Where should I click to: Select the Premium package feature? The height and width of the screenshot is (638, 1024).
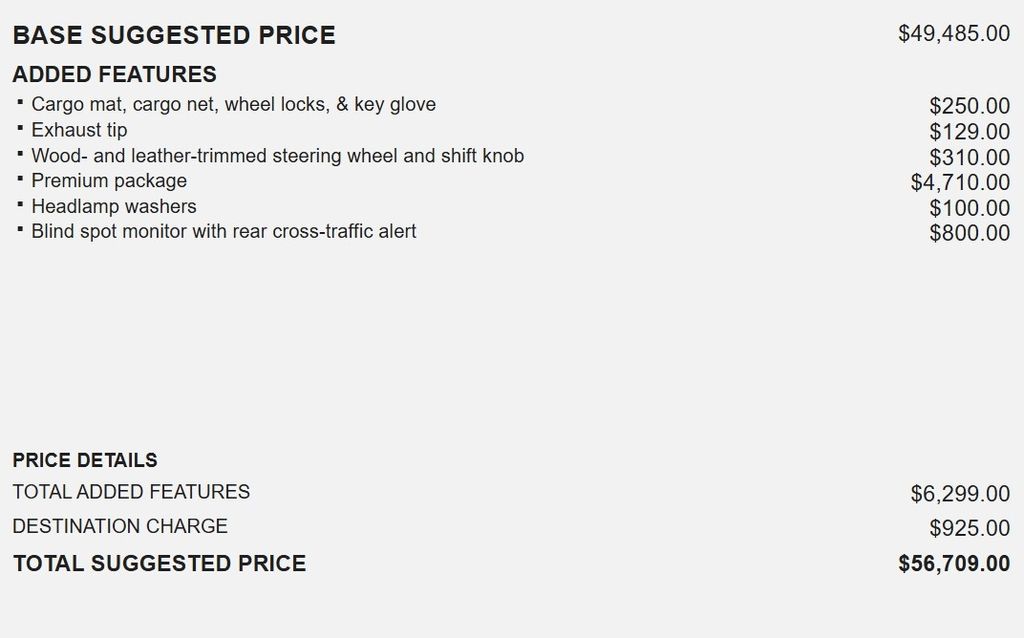(109, 181)
